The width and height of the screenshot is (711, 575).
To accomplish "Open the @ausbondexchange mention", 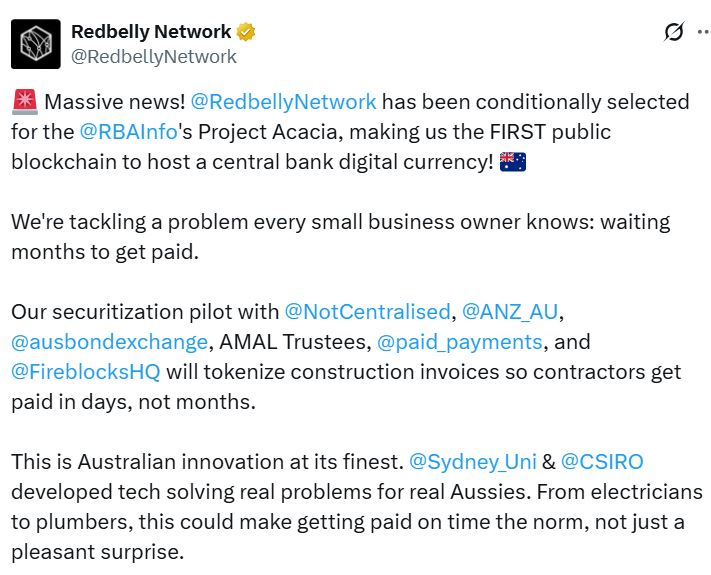I will click(x=110, y=342).
